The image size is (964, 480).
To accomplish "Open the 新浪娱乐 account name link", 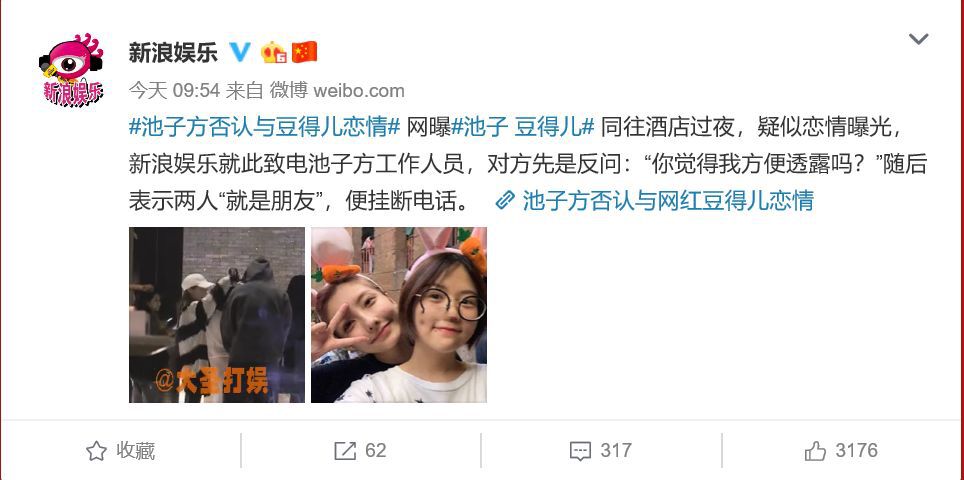I will click(x=173, y=53).
